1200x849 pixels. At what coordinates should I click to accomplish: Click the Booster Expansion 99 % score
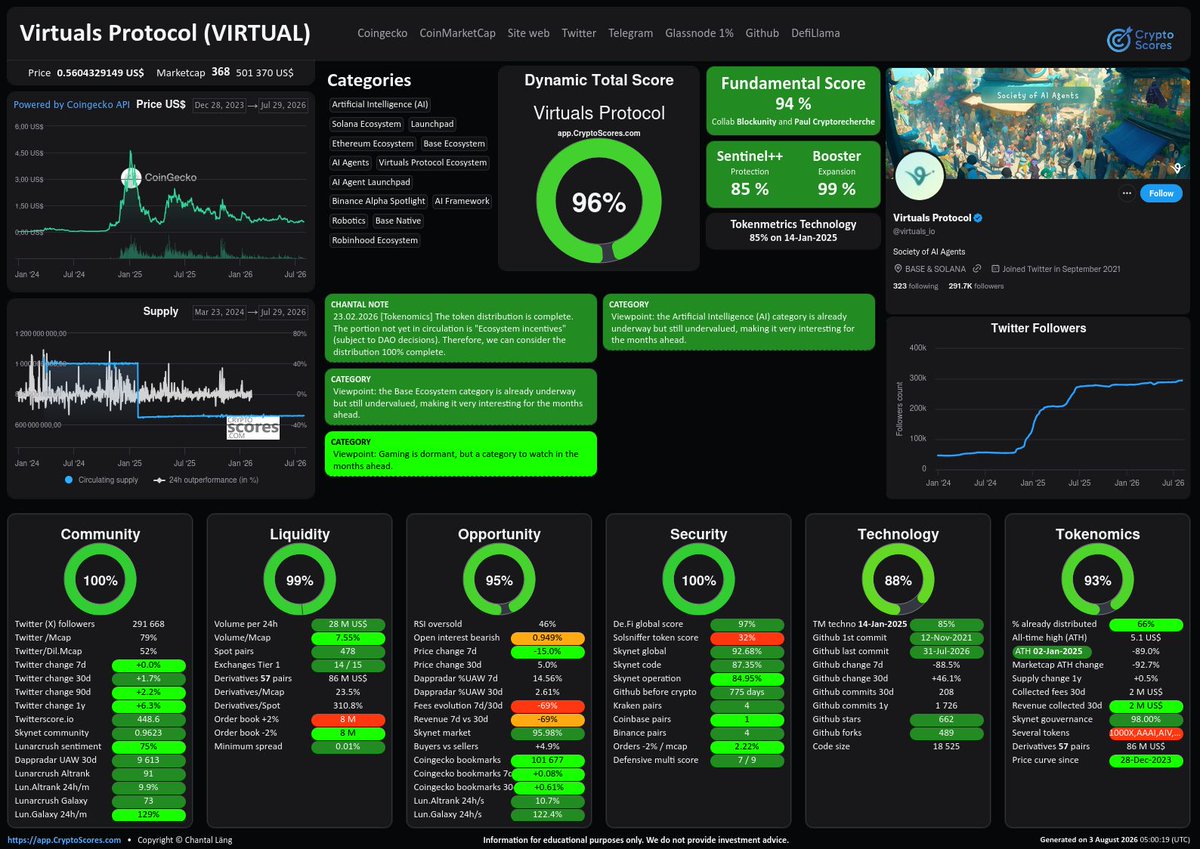tap(836, 173)
